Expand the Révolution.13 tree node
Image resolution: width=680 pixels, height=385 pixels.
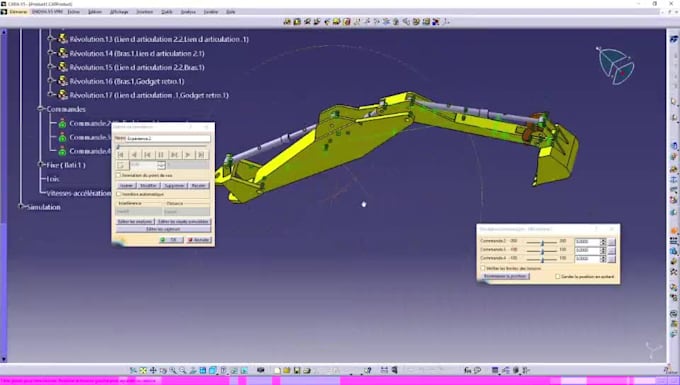click(x=51, y=39)
